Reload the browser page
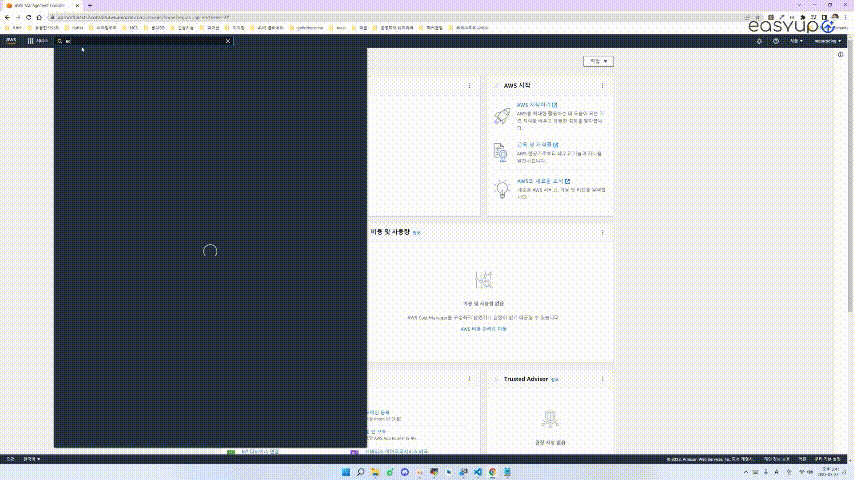 click(x=28, y=17)
